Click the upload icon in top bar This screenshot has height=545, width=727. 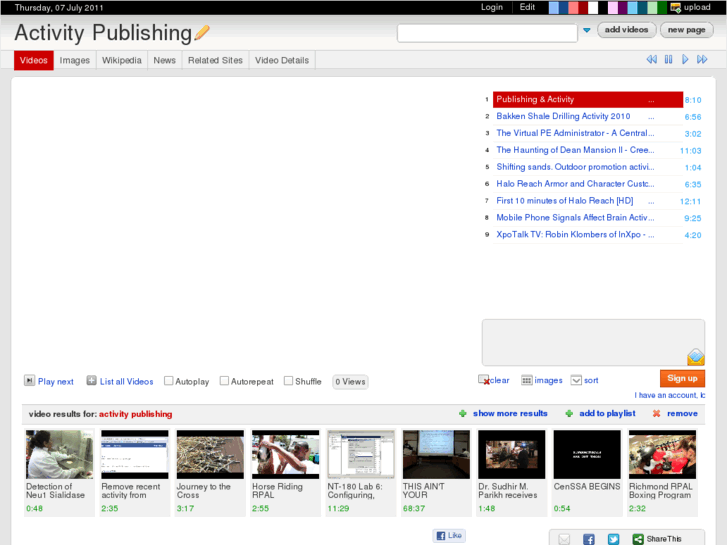[676, 7]
